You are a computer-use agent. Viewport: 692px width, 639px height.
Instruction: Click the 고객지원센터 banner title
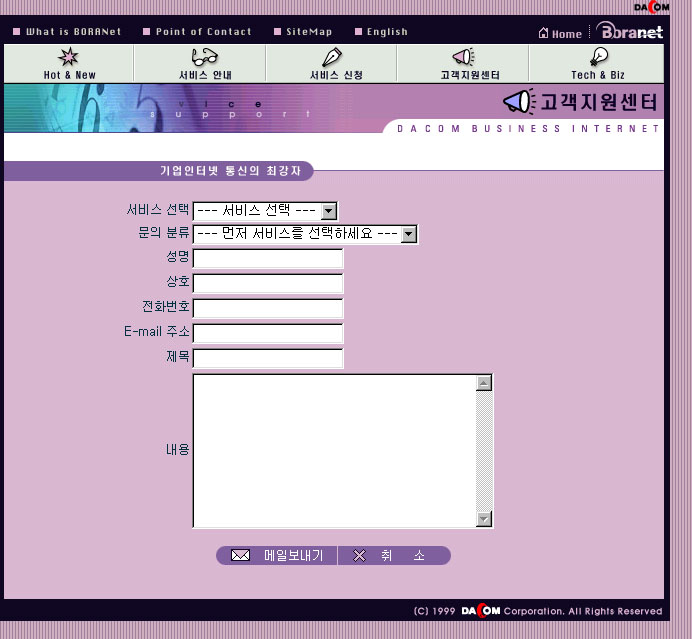point(598,102)
